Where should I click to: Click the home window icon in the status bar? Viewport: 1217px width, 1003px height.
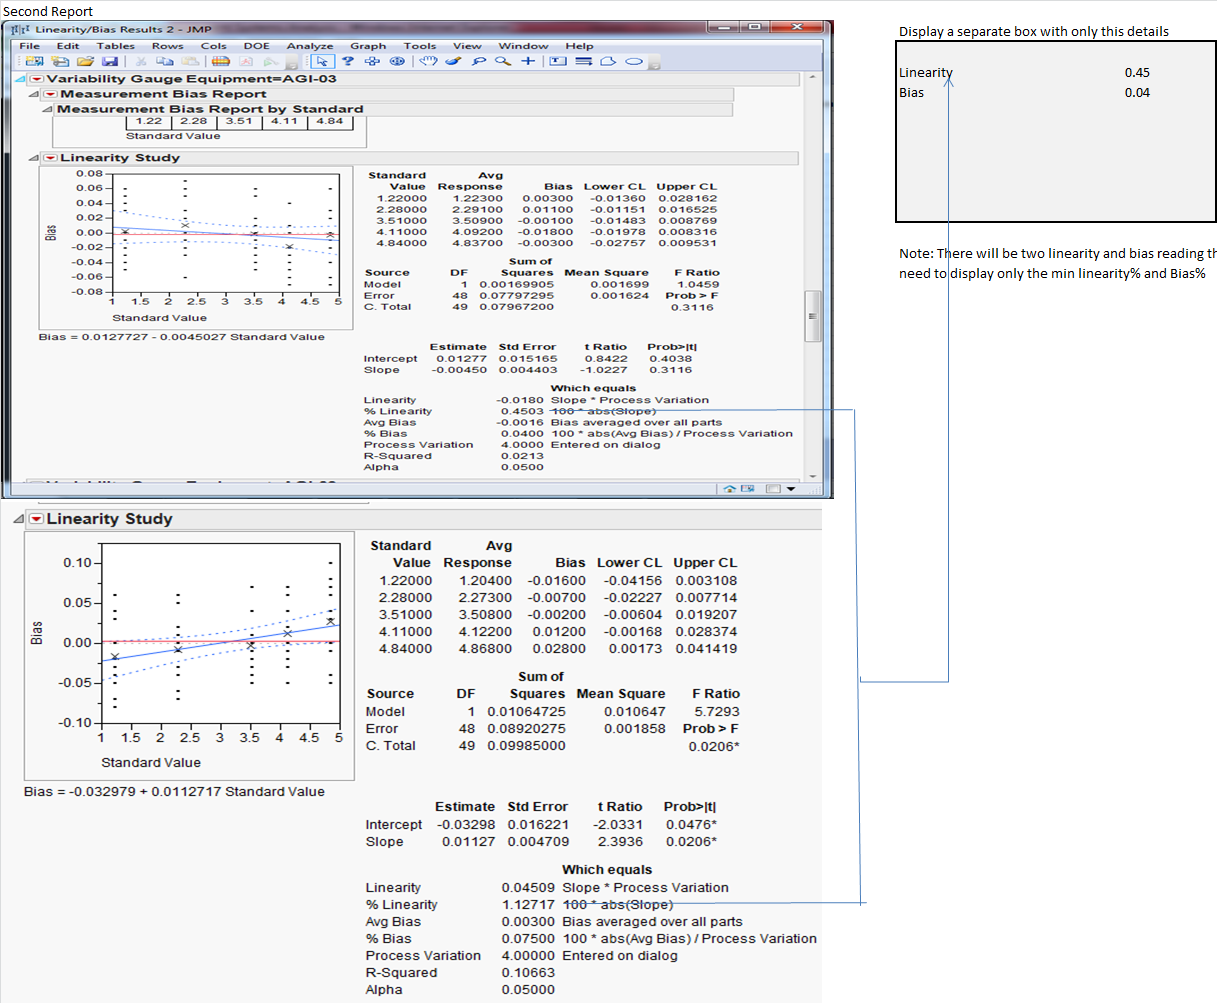point(730,489)
